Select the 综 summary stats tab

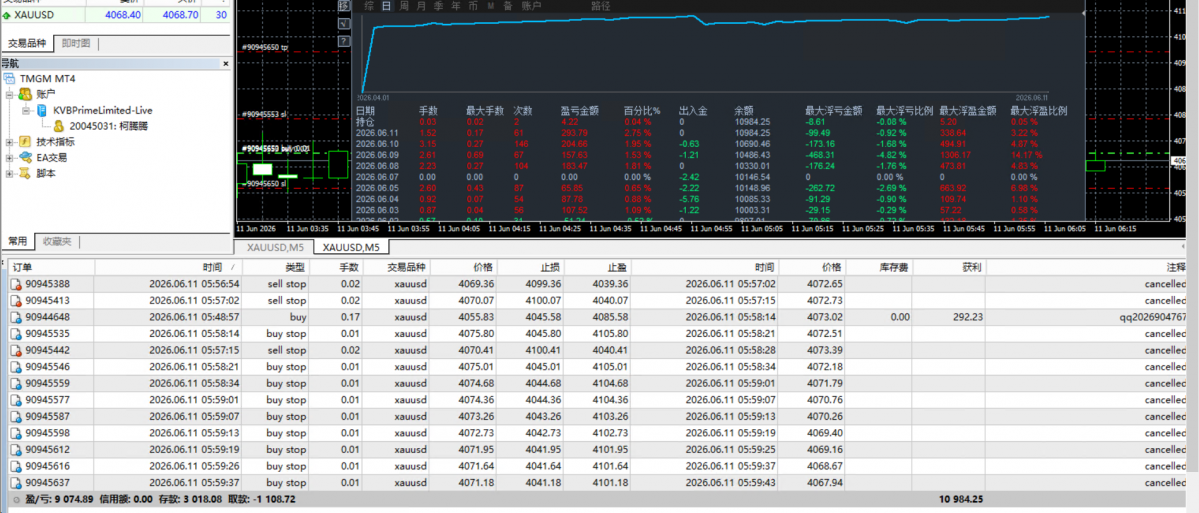click(x=369, y=6)
